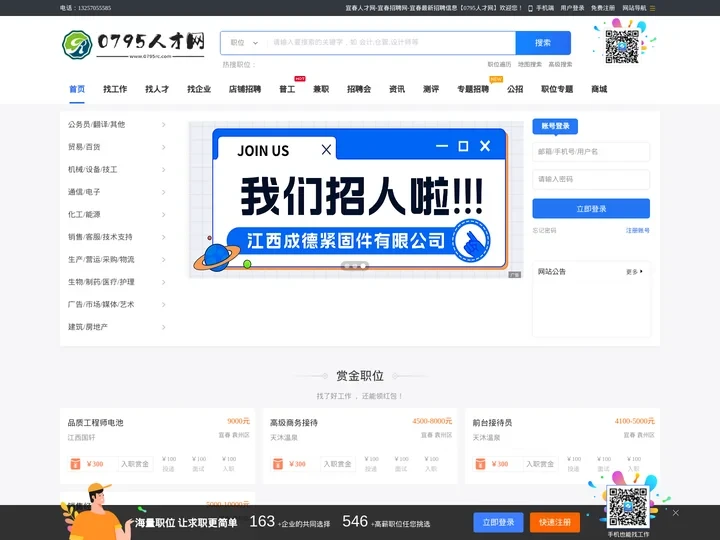The height and width of the screenshot is (540, 720).
Task: Open the 找工作 nav item
Action: pyautogui.click(x=115, y=89)
